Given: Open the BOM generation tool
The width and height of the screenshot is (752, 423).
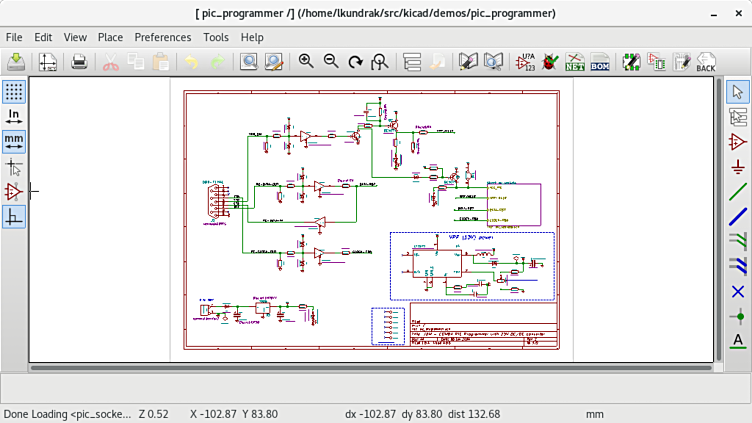Looking at the screenshot, I should [x=600, y=62].
